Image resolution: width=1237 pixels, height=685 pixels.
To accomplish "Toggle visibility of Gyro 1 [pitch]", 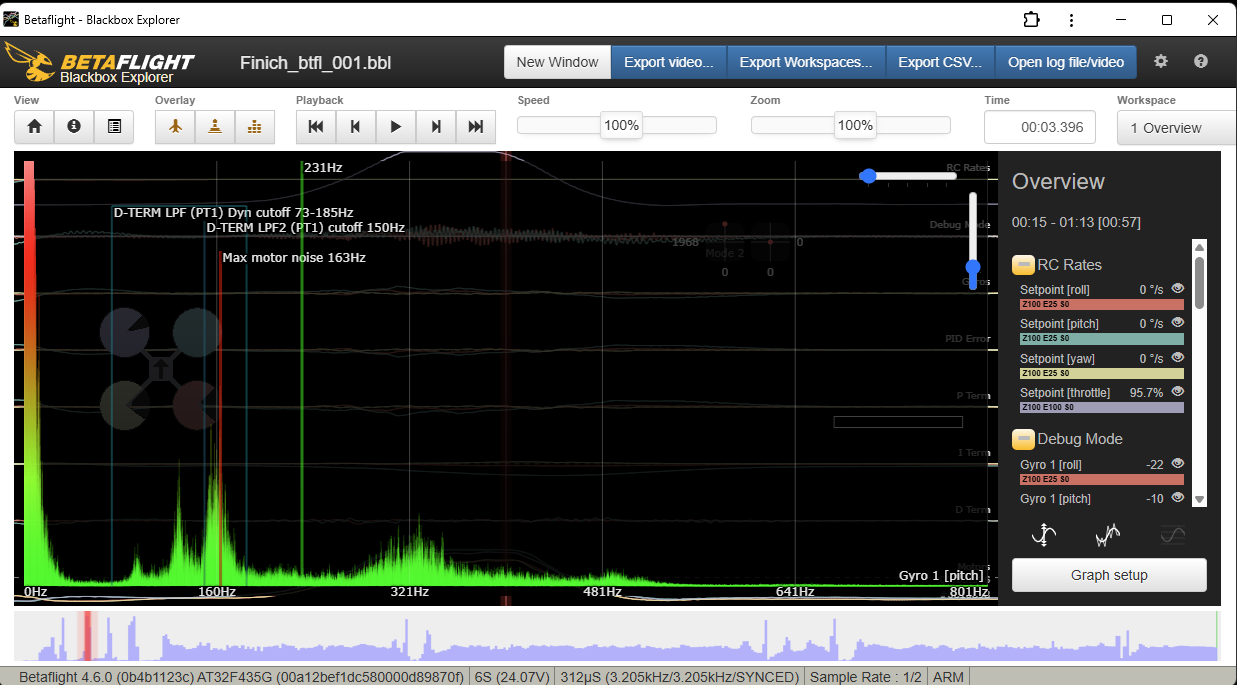I will (1177, 497).
